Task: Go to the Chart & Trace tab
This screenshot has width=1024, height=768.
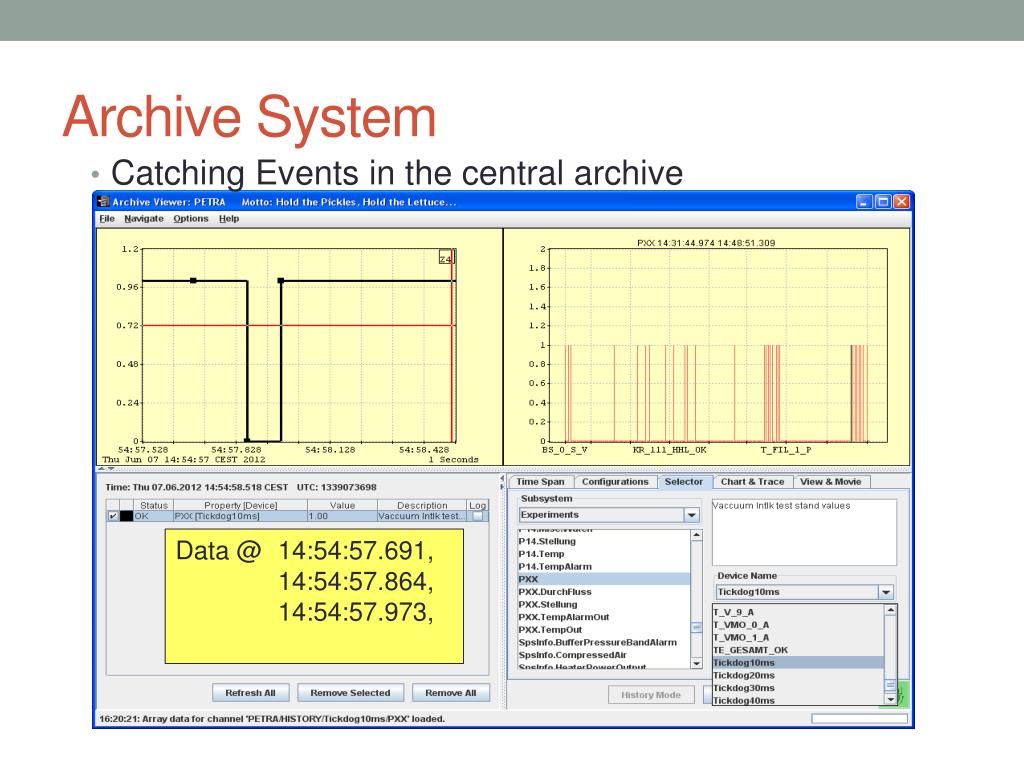Action: pos(752,482)
